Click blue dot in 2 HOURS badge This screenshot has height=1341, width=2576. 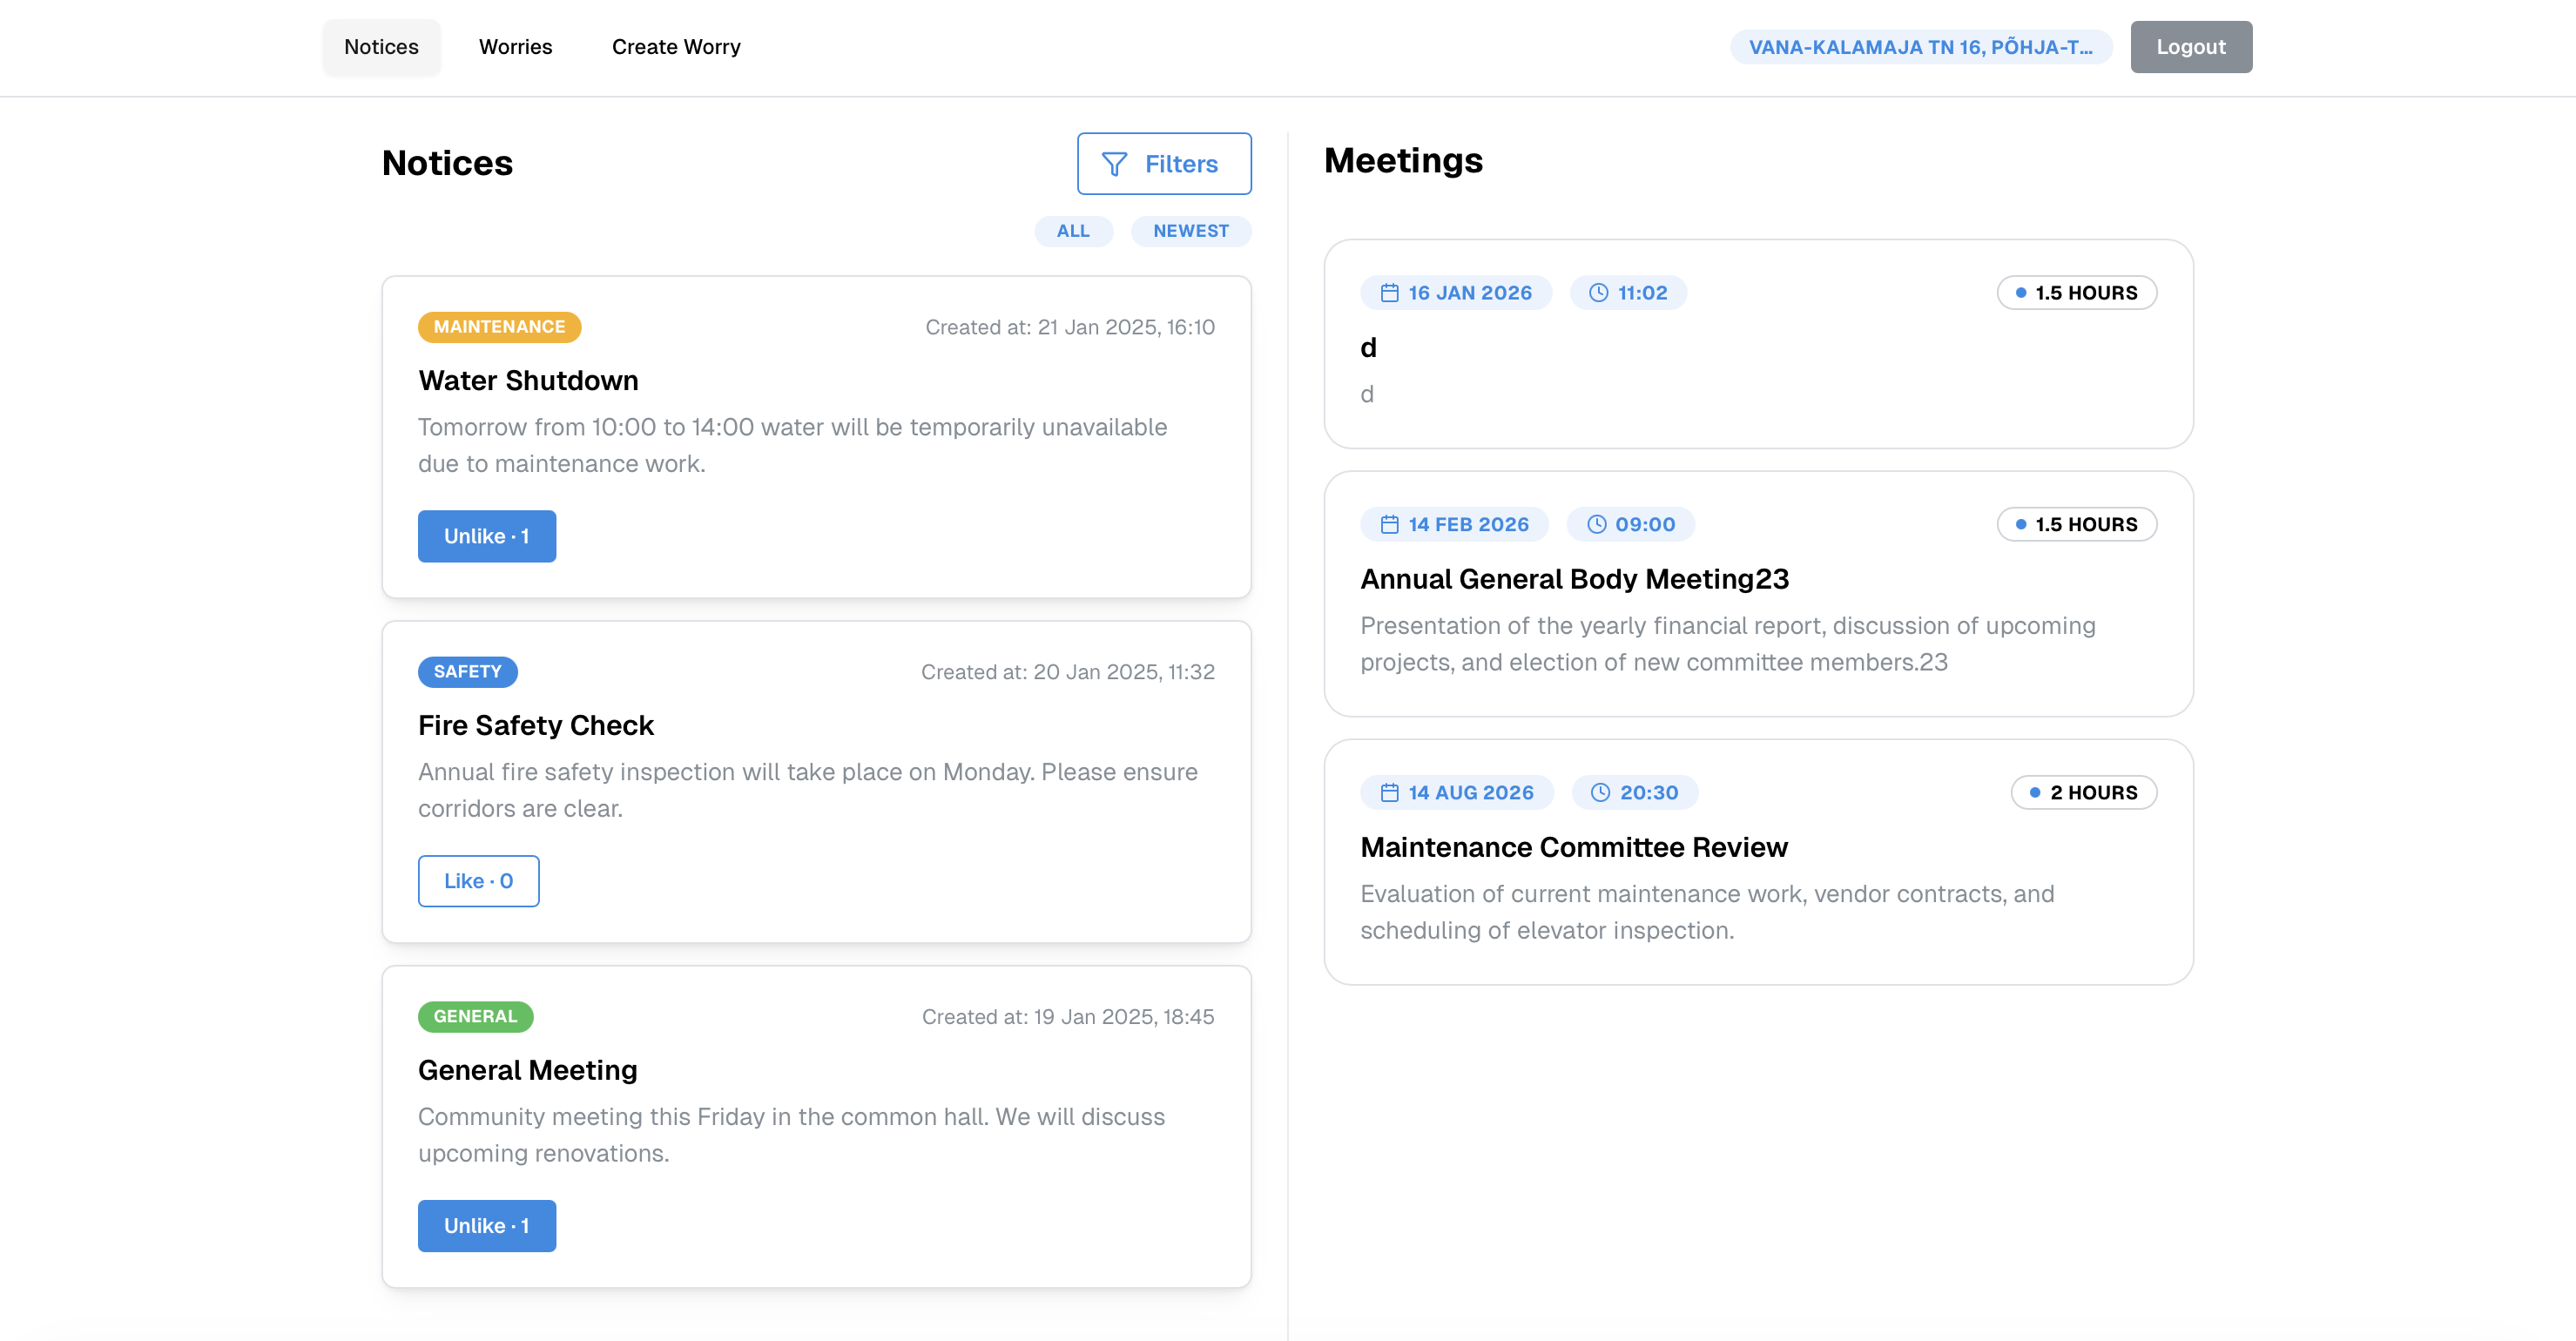click(2034, 793)
